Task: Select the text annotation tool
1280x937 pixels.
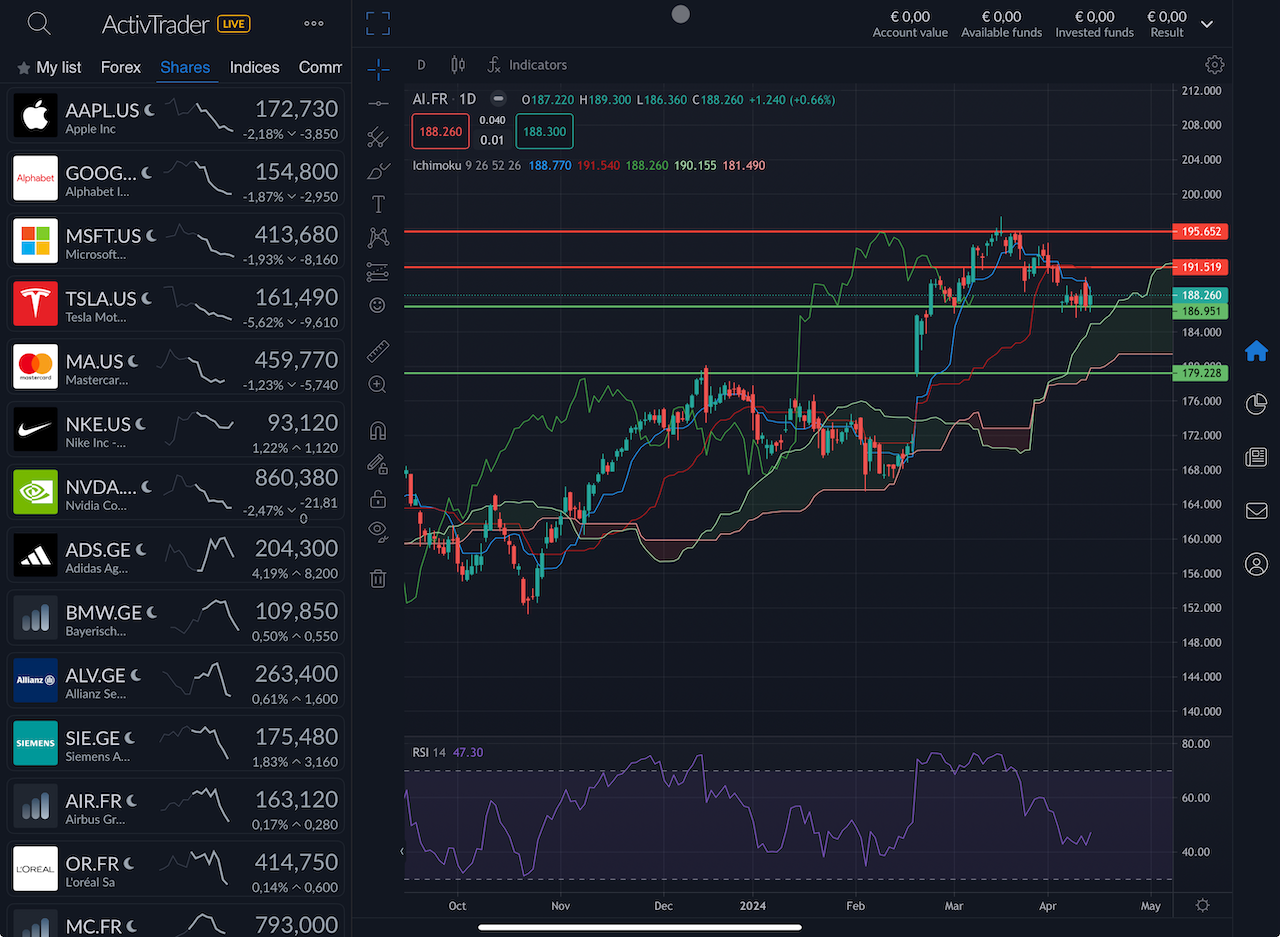Action: (377, 204)
